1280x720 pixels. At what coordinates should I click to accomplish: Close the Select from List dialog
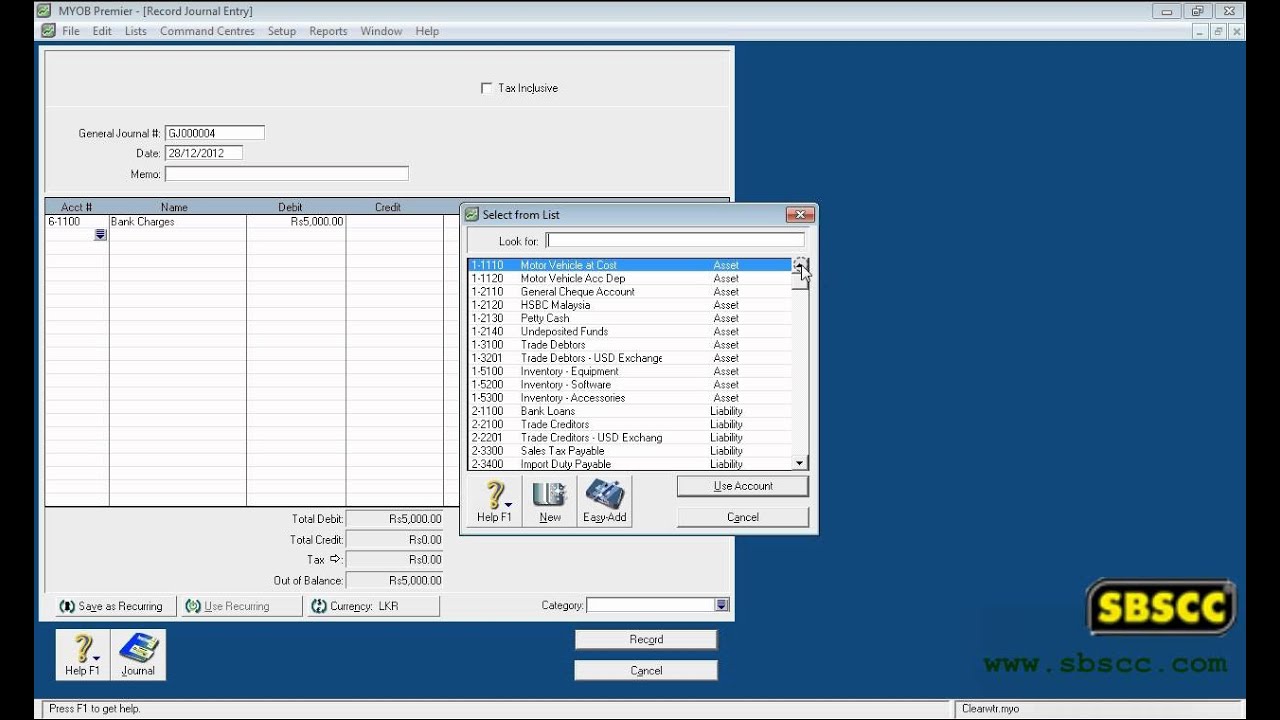click(799, 214)
